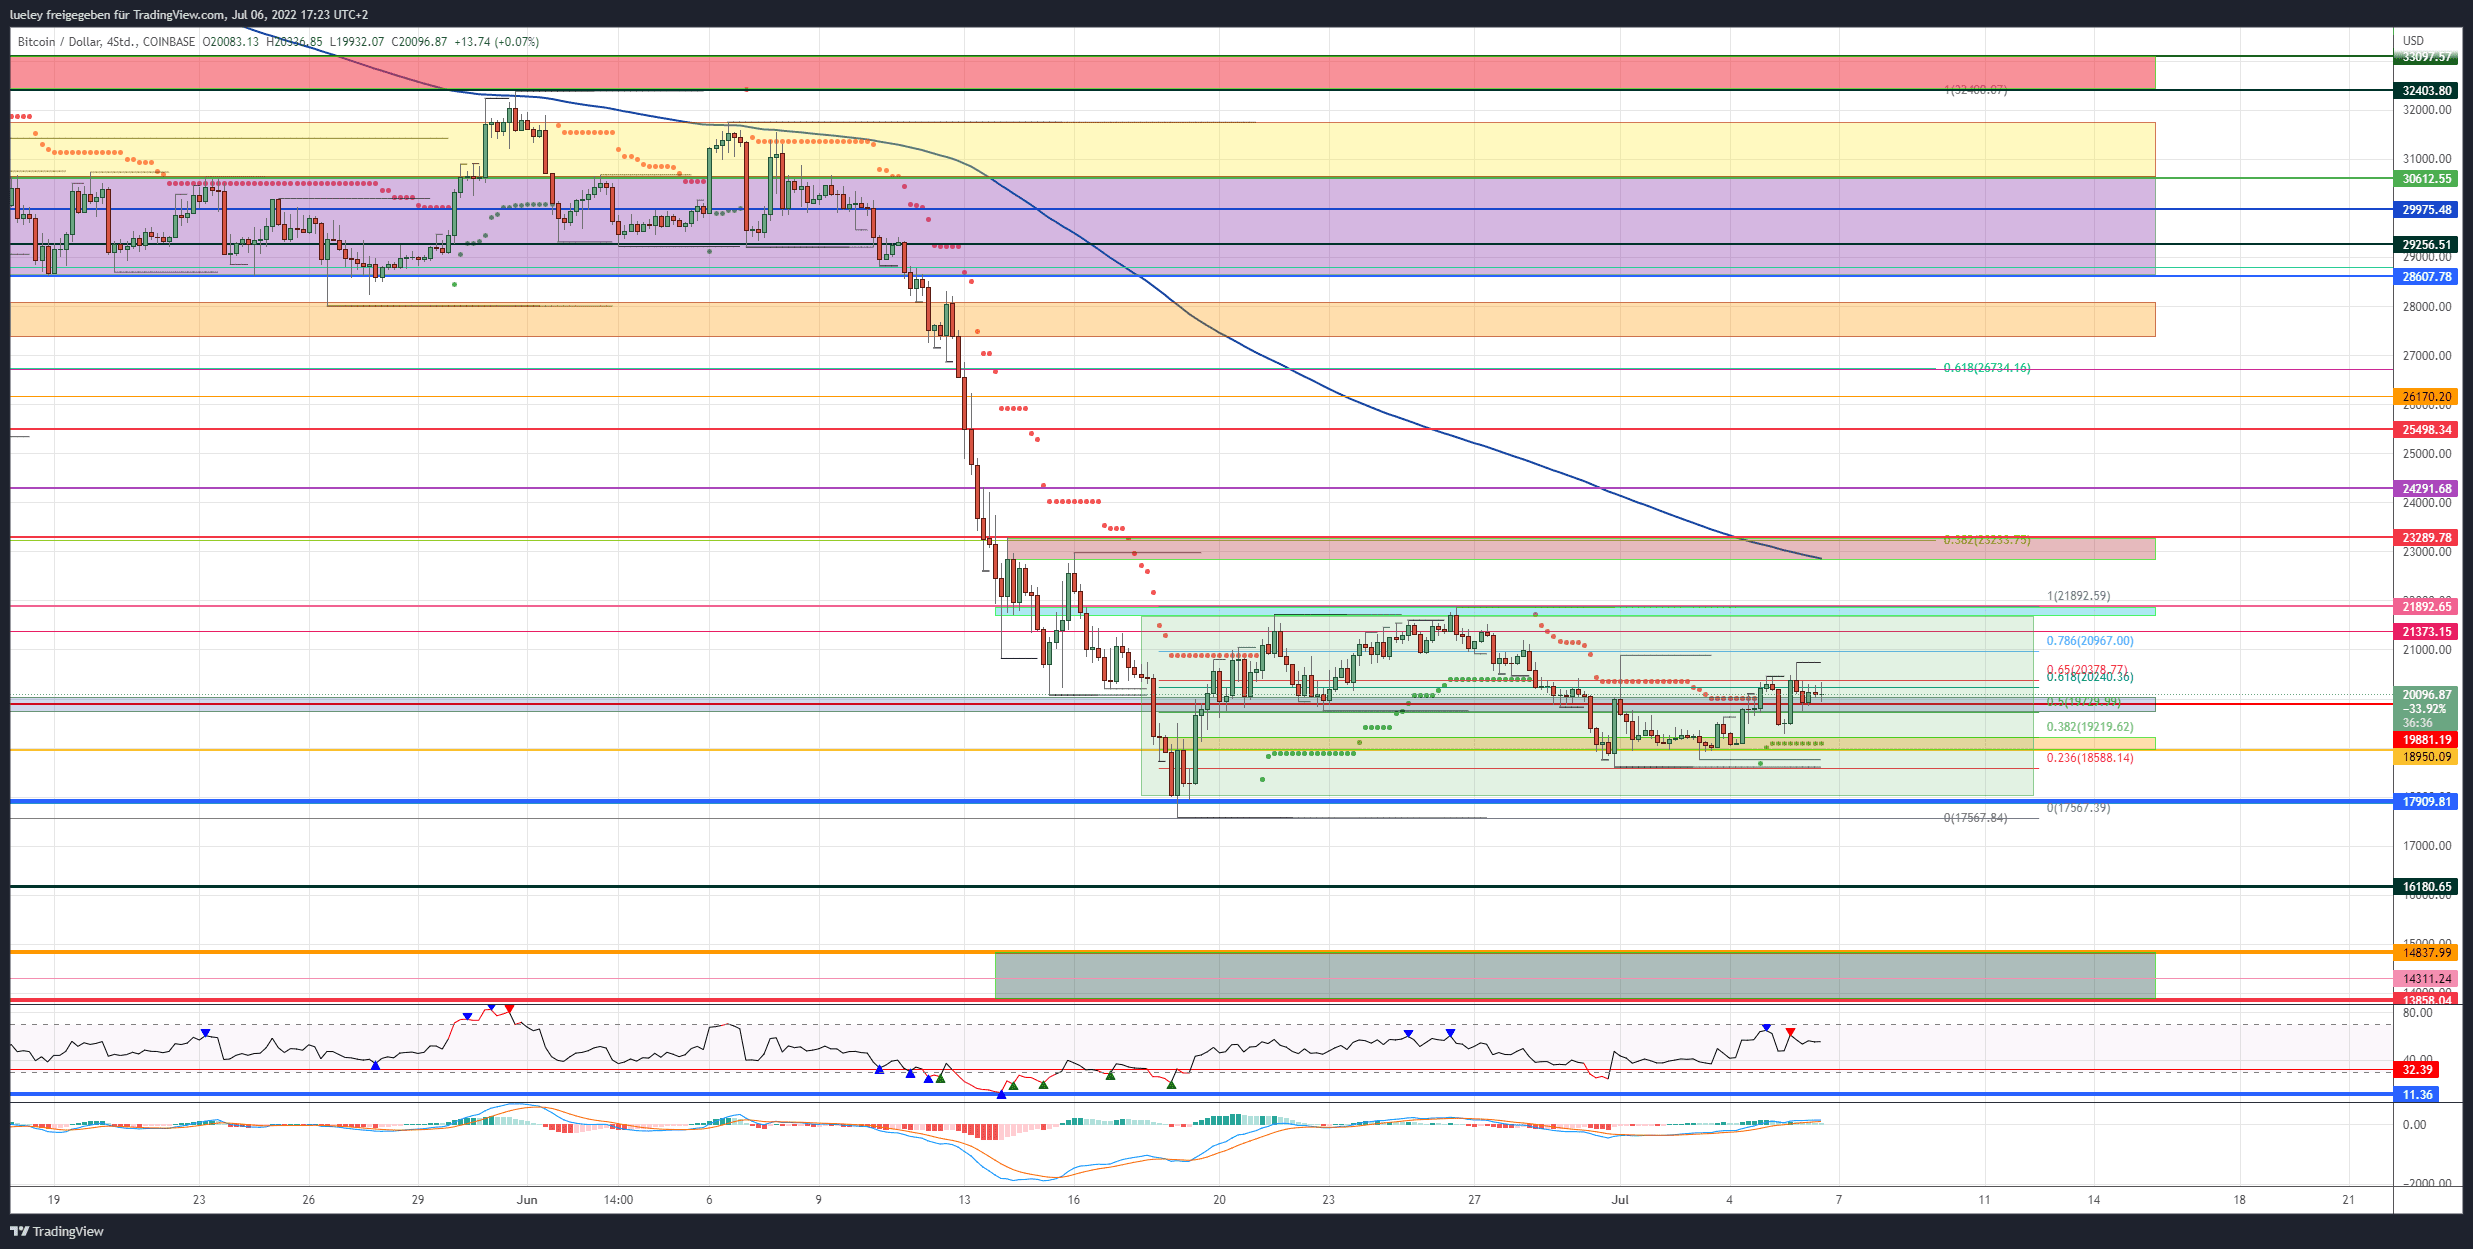Select the current price label 20096.87
2473x1249 pixels.
click(x=2426, y=694)
